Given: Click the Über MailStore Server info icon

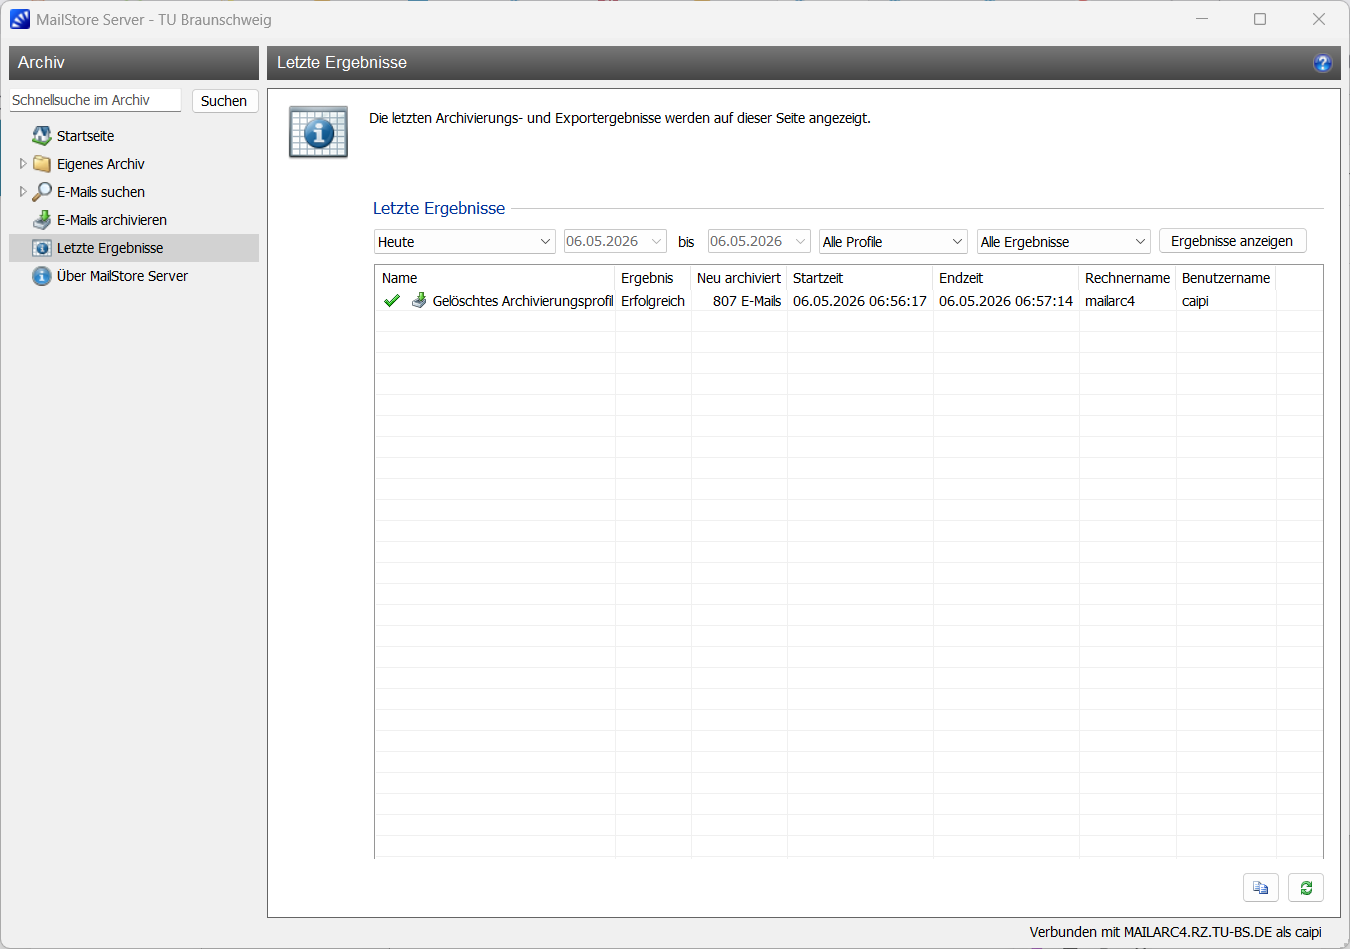Looking at the screenshot, I should pos(42,276).
